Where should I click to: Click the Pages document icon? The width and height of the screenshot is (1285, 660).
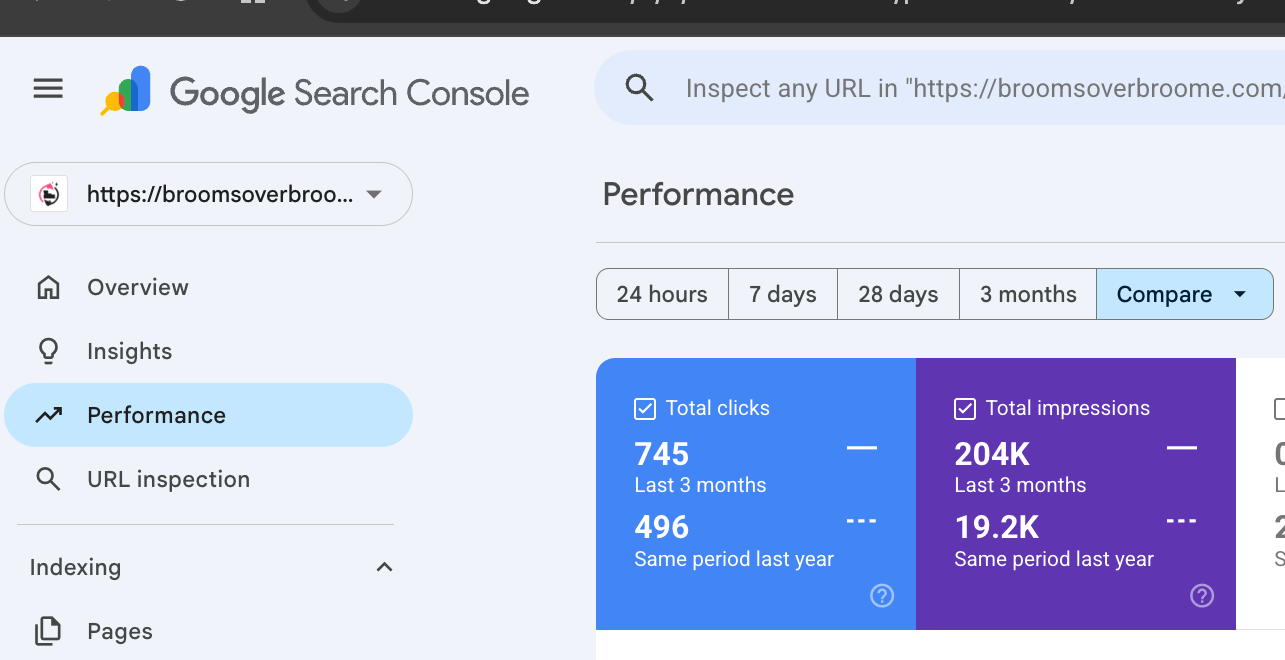pos(48,631)
